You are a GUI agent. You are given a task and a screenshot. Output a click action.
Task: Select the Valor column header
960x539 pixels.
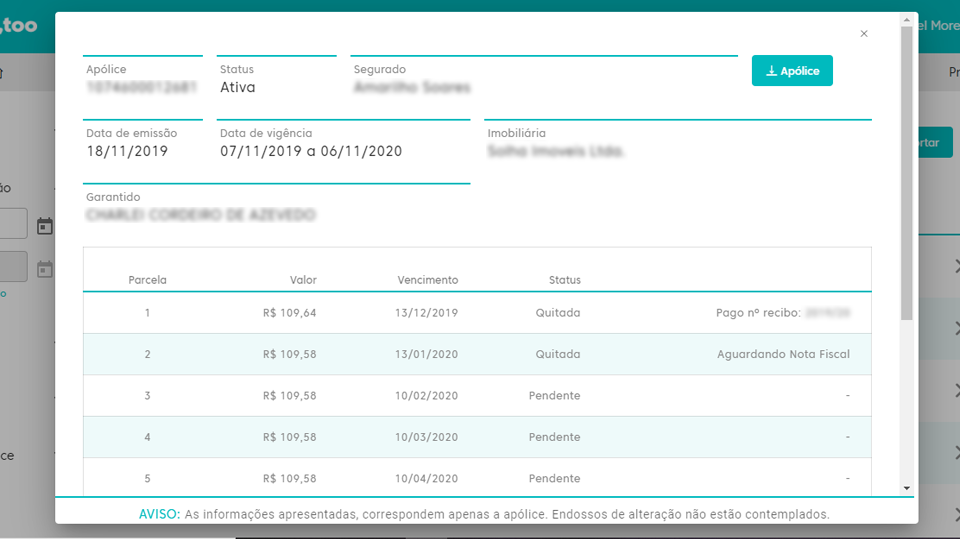(303, 280)
